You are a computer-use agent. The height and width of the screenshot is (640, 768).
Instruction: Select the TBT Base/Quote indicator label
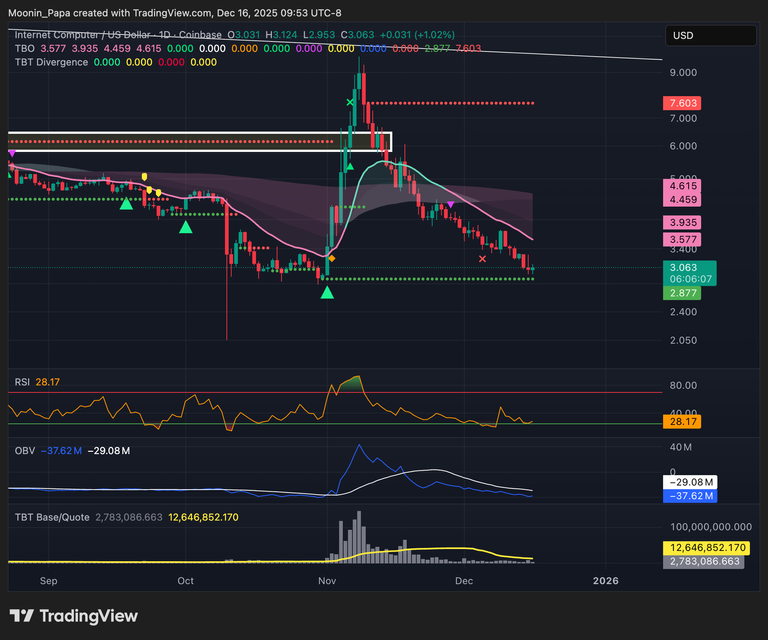(52, 516)
